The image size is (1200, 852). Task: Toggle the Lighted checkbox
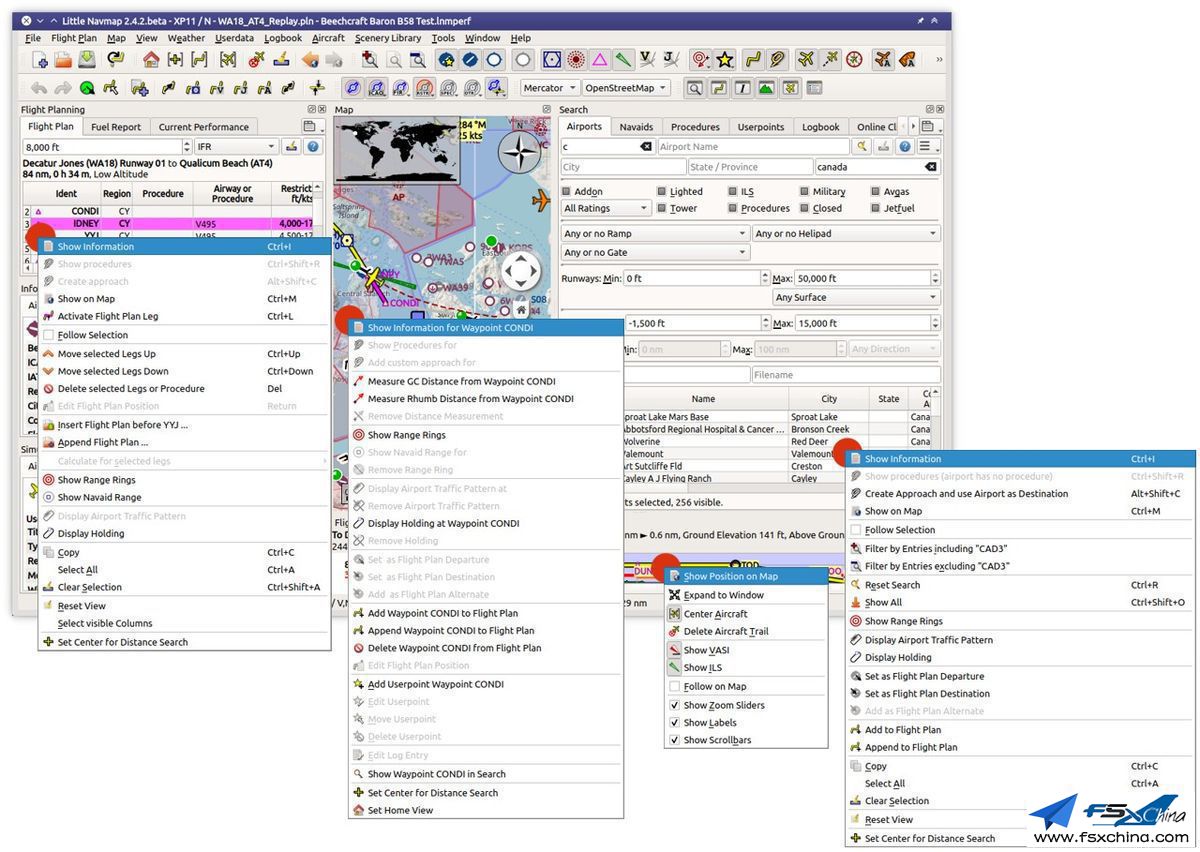662,191
